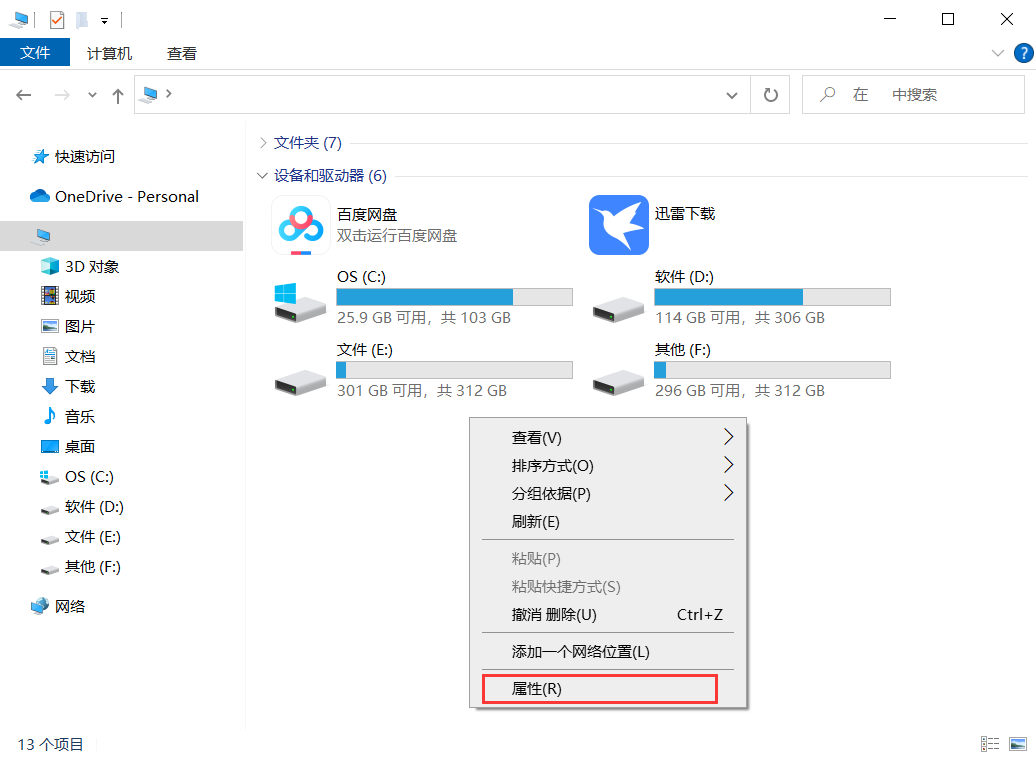Viewport: 1036px width, 757px height.
Task: Click the This PC computer icon in sidebar
Action: pos(43,236)
